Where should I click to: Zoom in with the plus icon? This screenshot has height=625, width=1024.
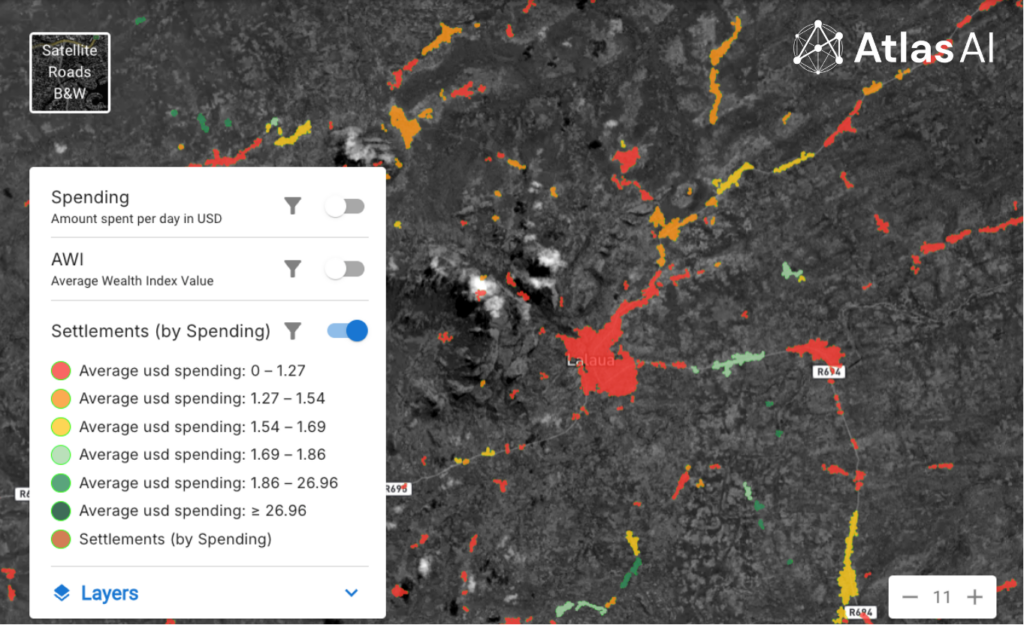click(974, 597)
